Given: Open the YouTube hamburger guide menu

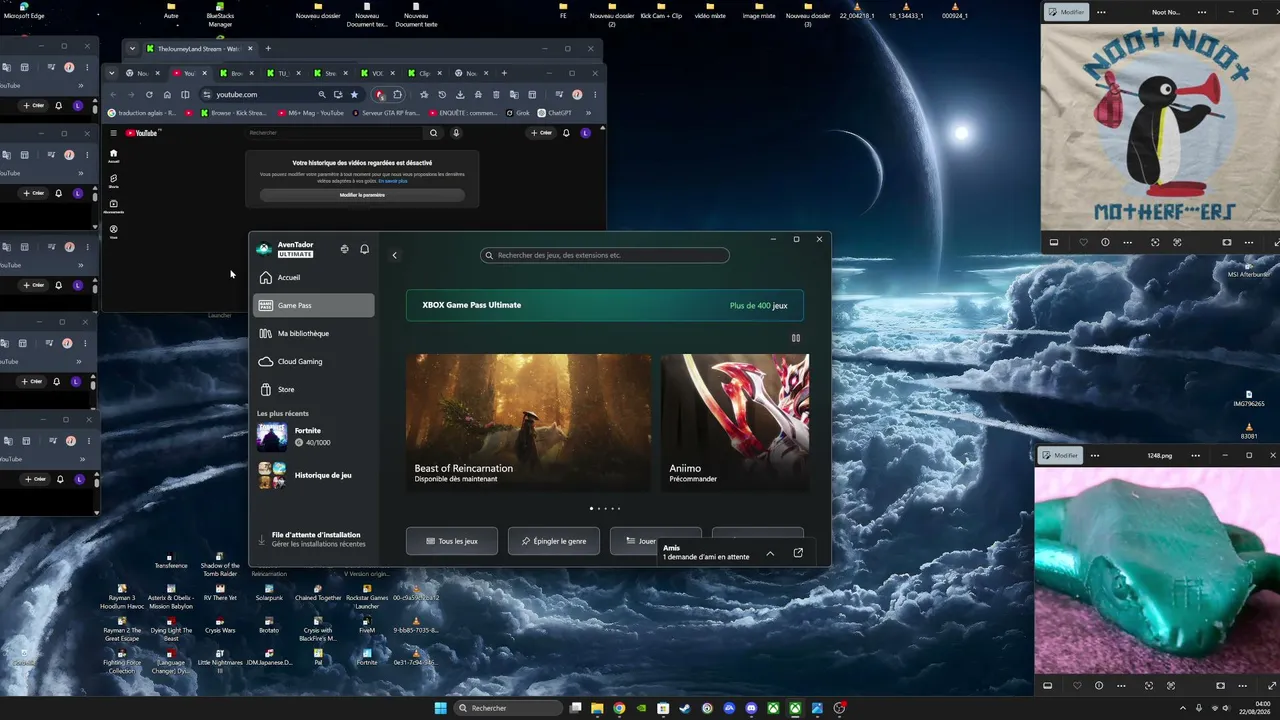Looking at the screenshot, I should tap(113, 133).
